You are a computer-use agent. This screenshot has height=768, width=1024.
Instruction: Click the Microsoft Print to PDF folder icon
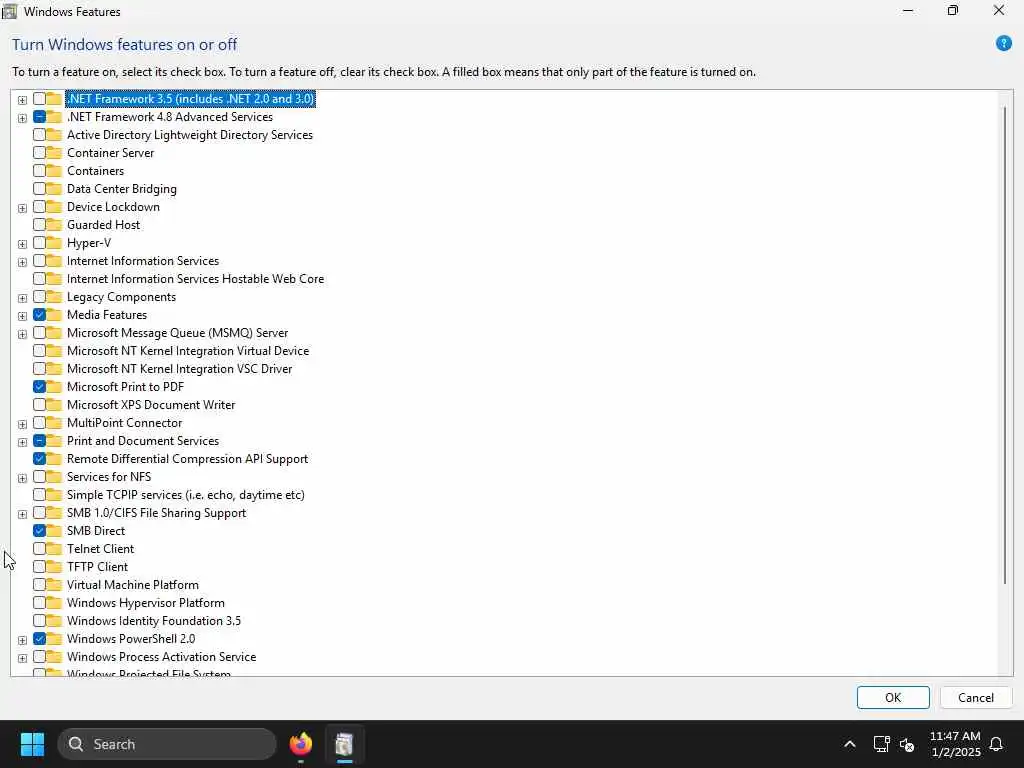[x=54, y=387]
